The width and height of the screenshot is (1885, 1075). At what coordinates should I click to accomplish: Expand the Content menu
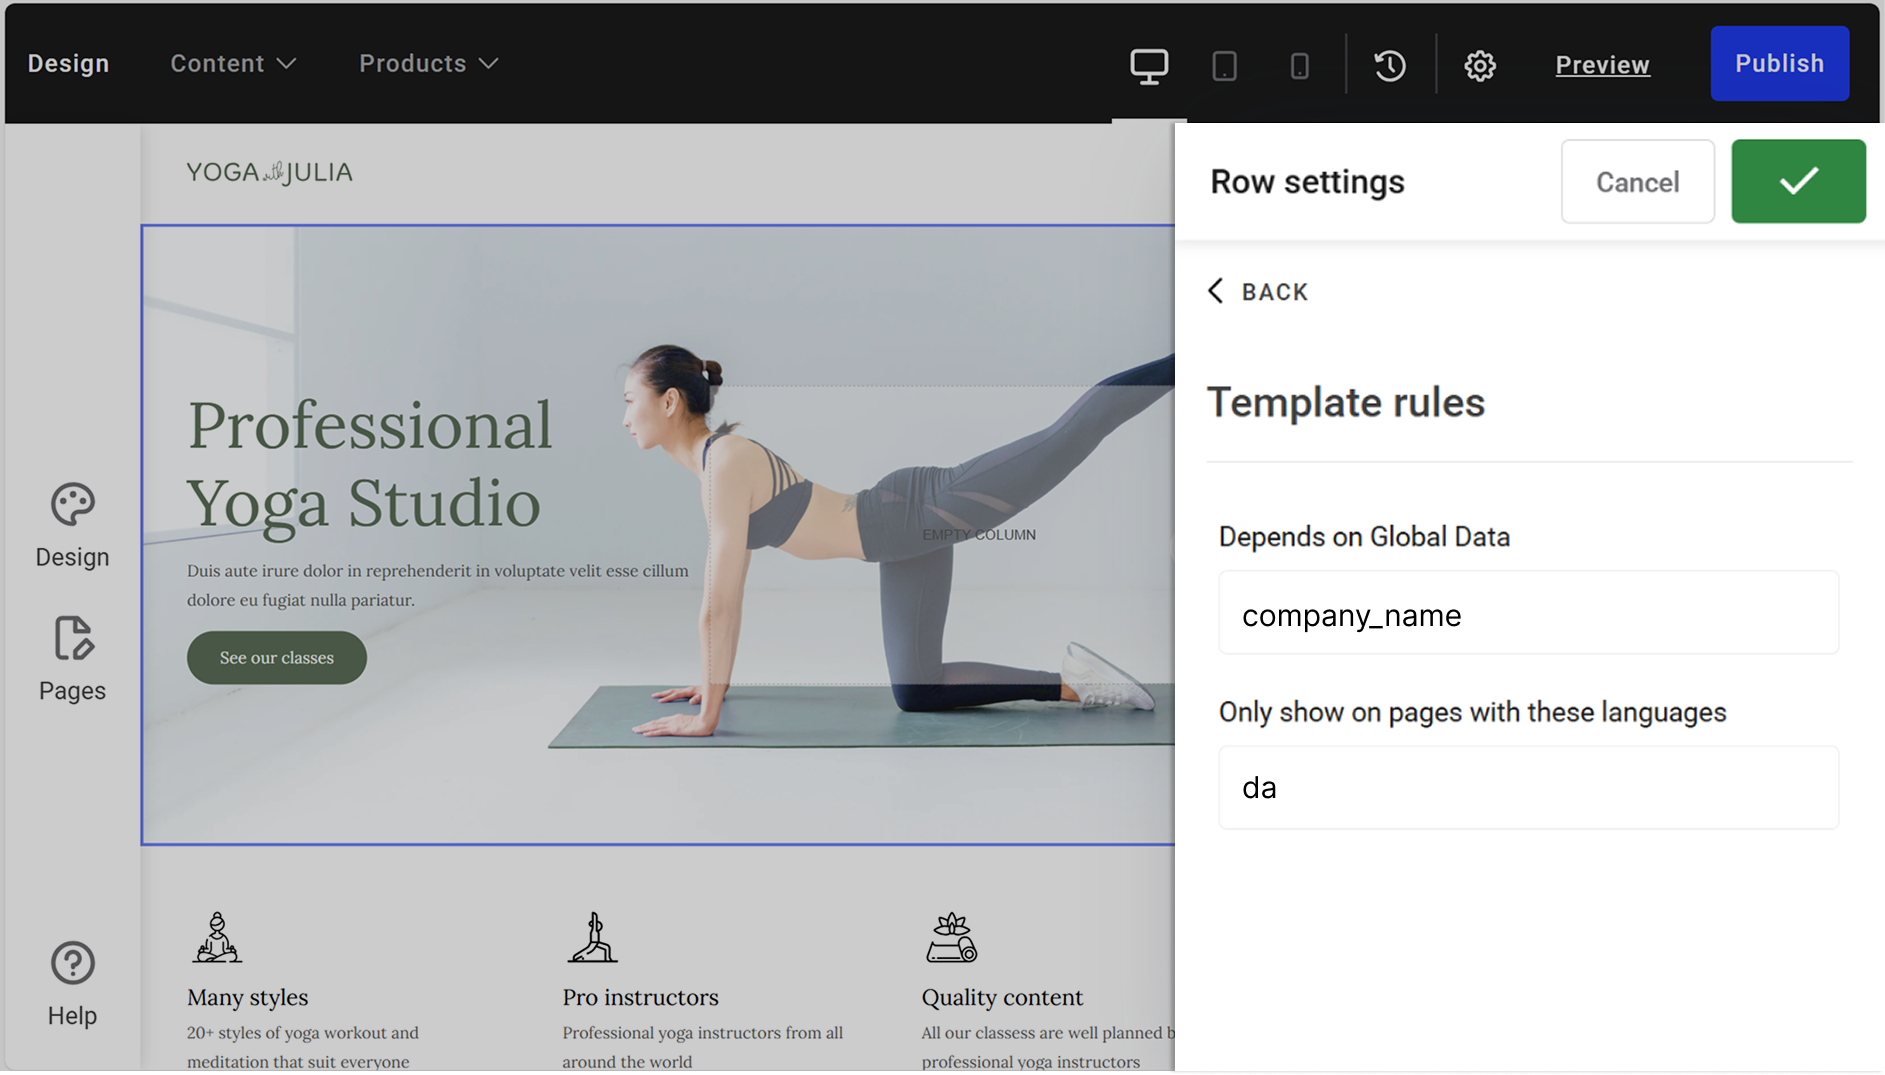click(232, 63)
